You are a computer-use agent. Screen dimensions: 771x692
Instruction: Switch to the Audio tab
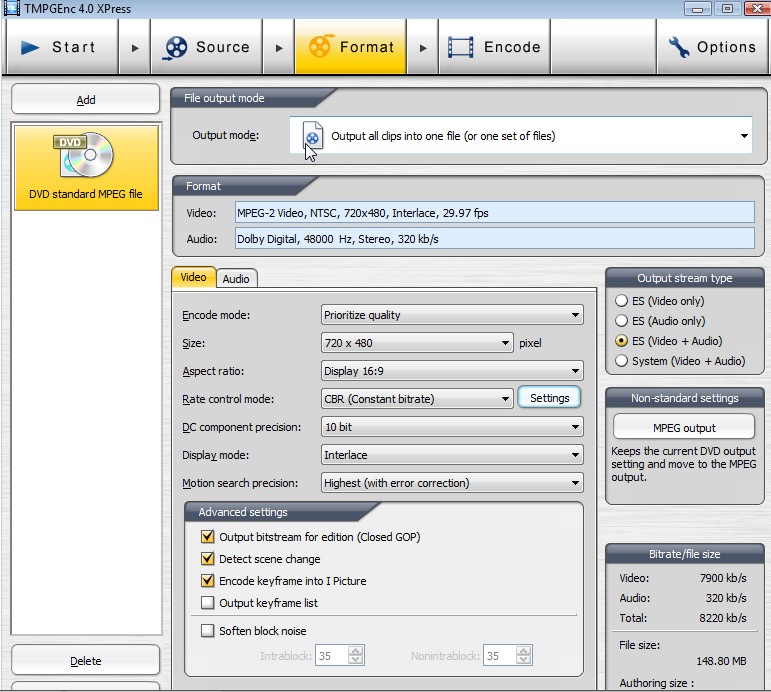[236, 279]
